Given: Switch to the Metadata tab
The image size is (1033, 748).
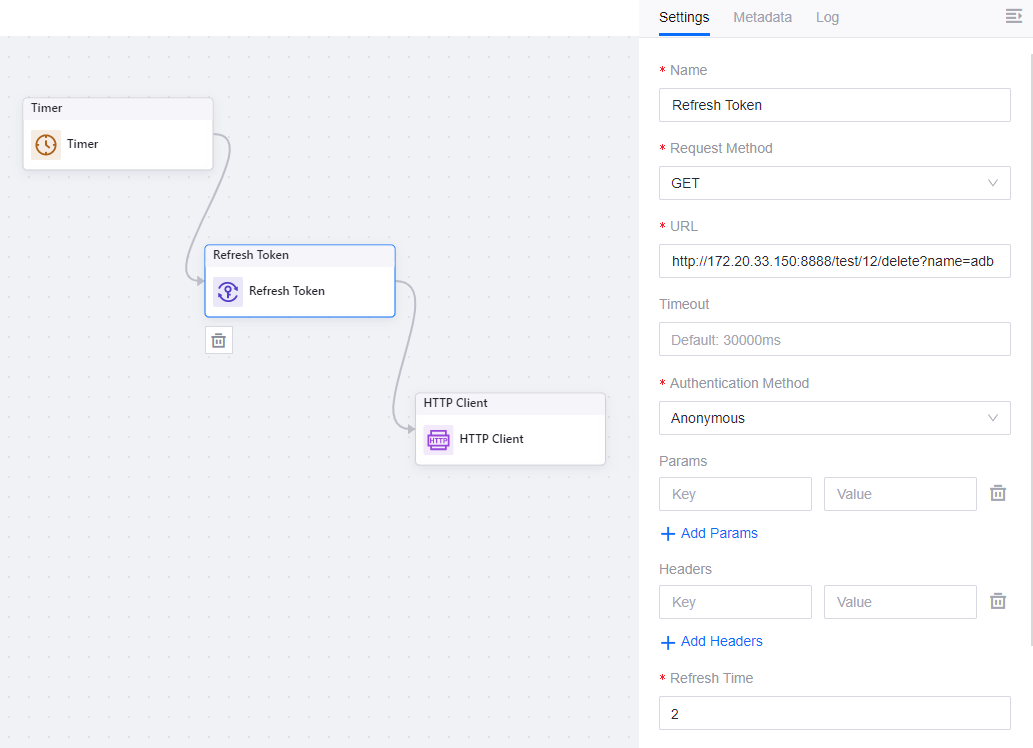Looking at the screenshot, I should (x=762, y=17).
